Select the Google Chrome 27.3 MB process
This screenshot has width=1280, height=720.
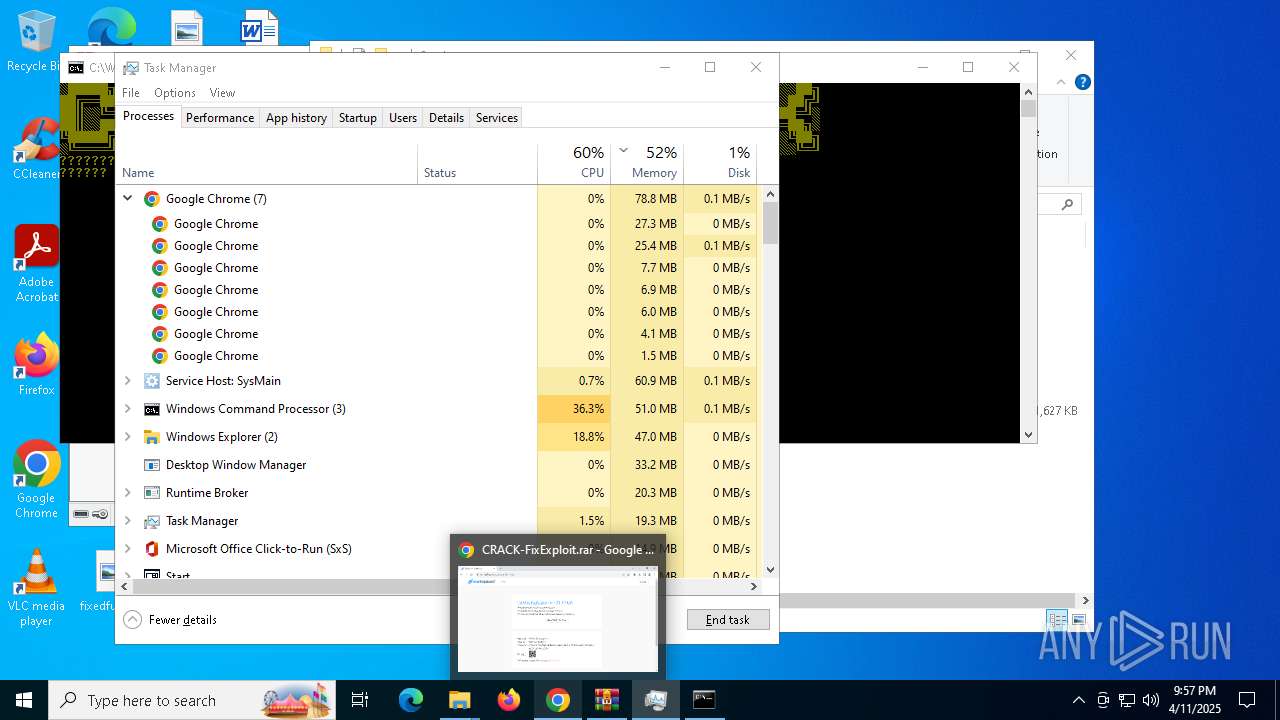(x=437, y=224)
